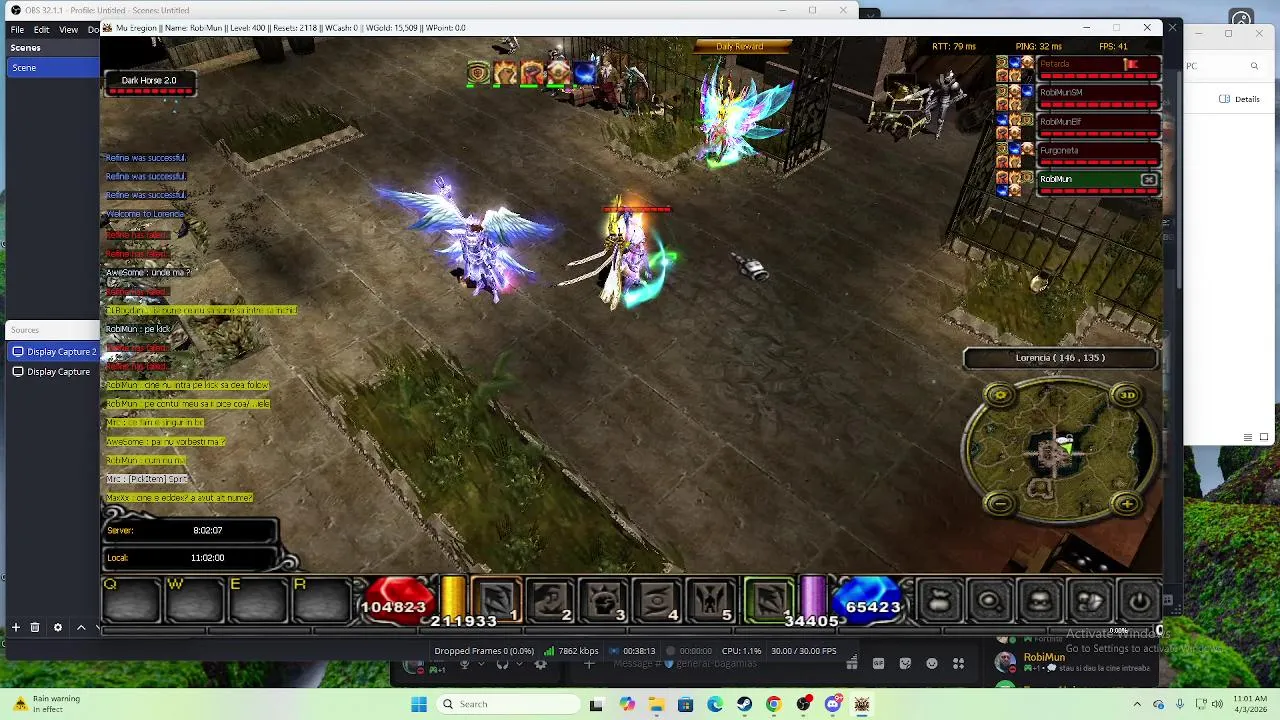Select skill slot 5 in hotbar
This screenshot has width=1280, height=720.
pos(711,601)
